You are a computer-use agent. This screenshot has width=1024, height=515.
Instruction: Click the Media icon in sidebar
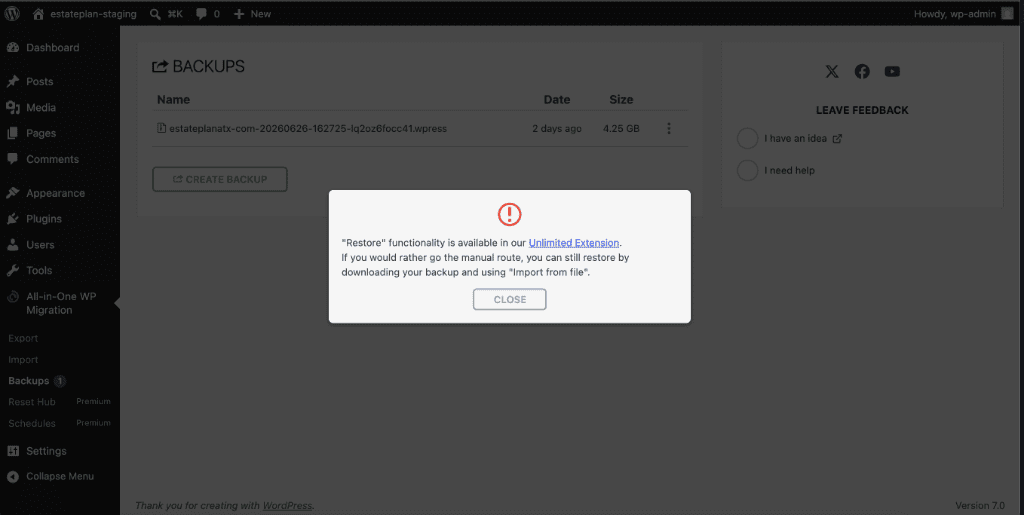coord(12,108)
